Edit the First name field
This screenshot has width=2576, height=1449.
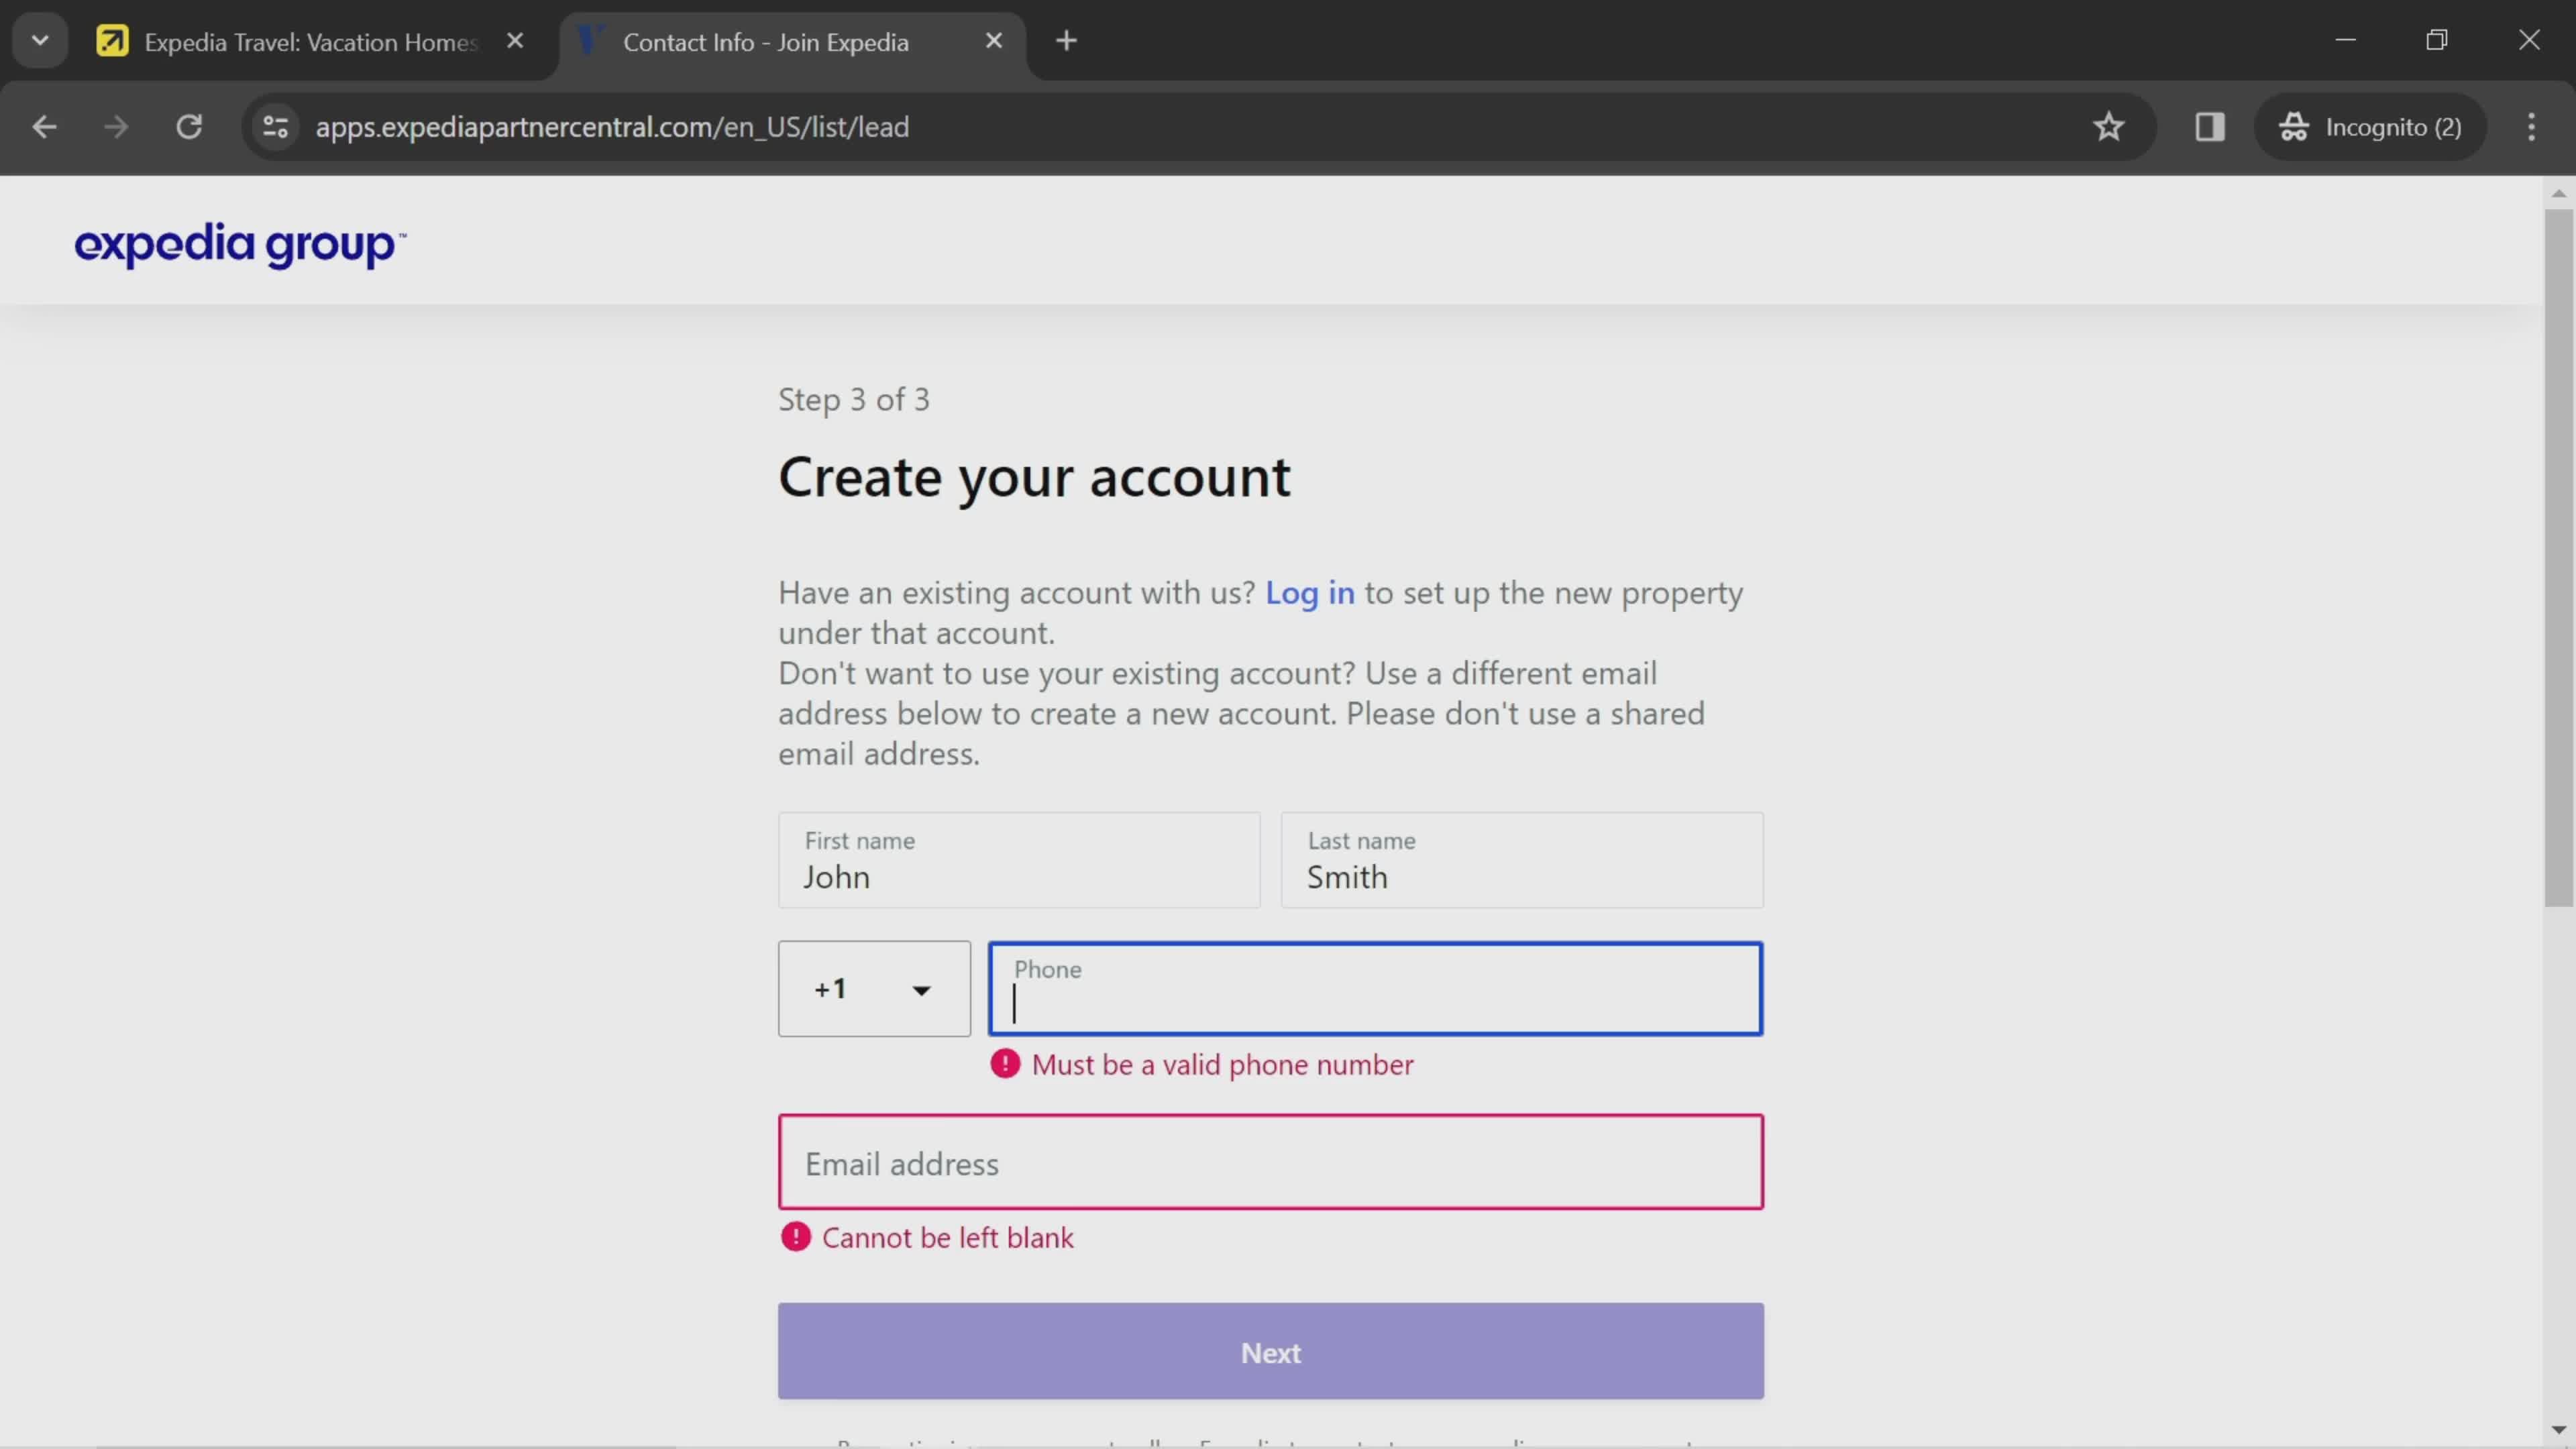tap(1019, 860)
